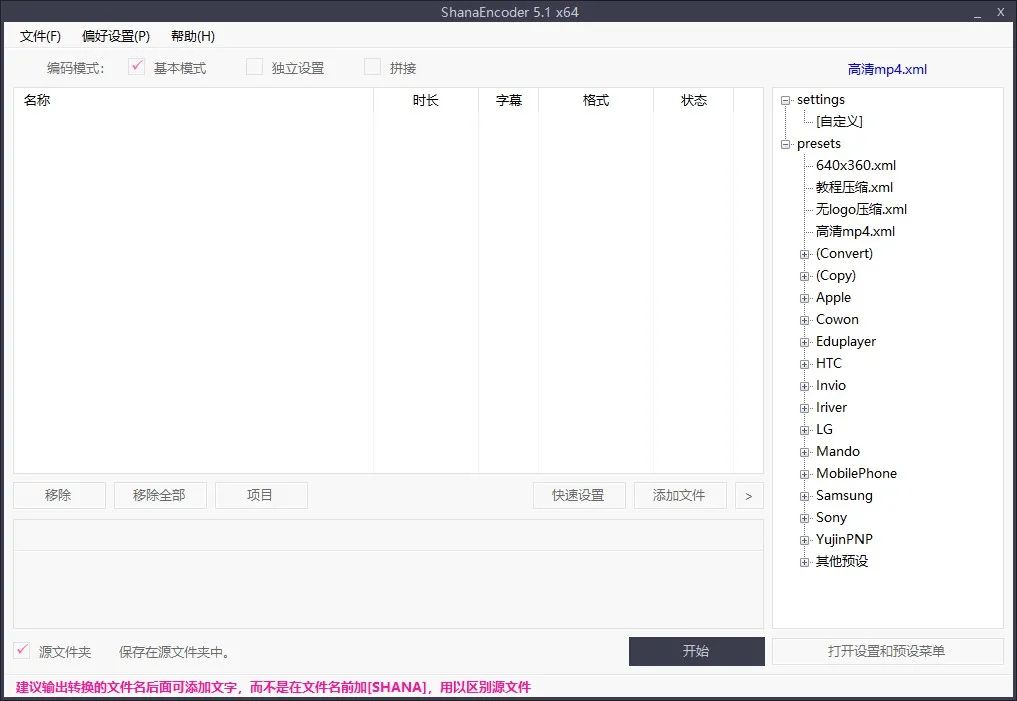Disable the 源文件夹 output option
Image resolution: width=1017 pixels, height=701 pixels.
20,650
